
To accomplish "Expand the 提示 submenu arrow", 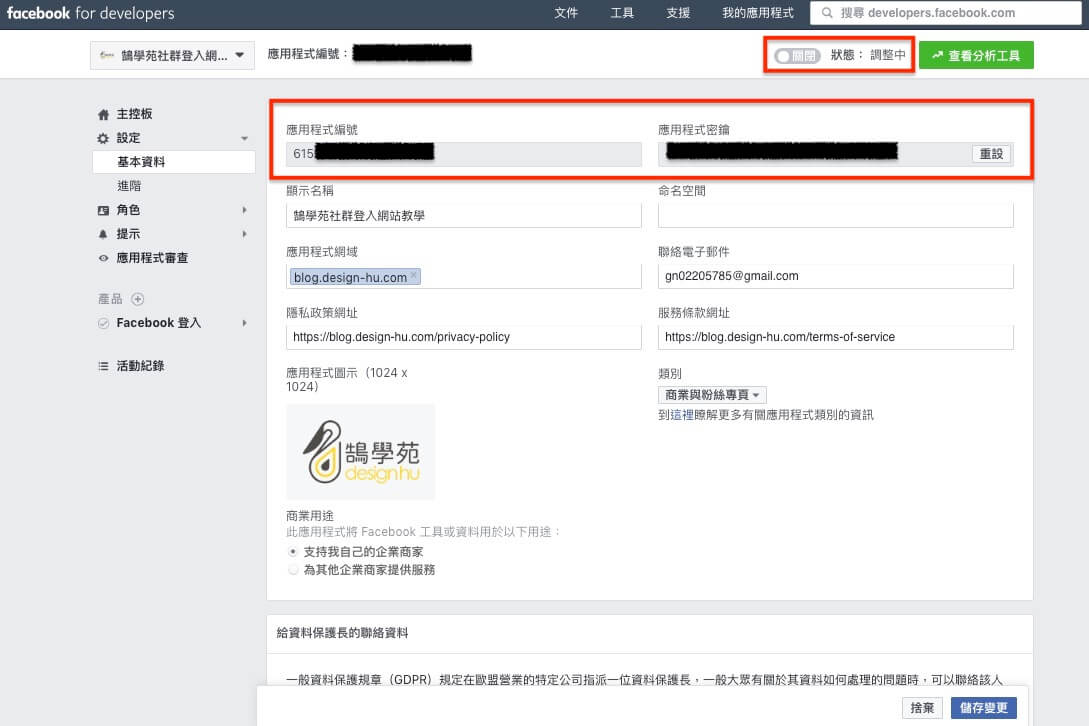I will [x=244, y=234].
